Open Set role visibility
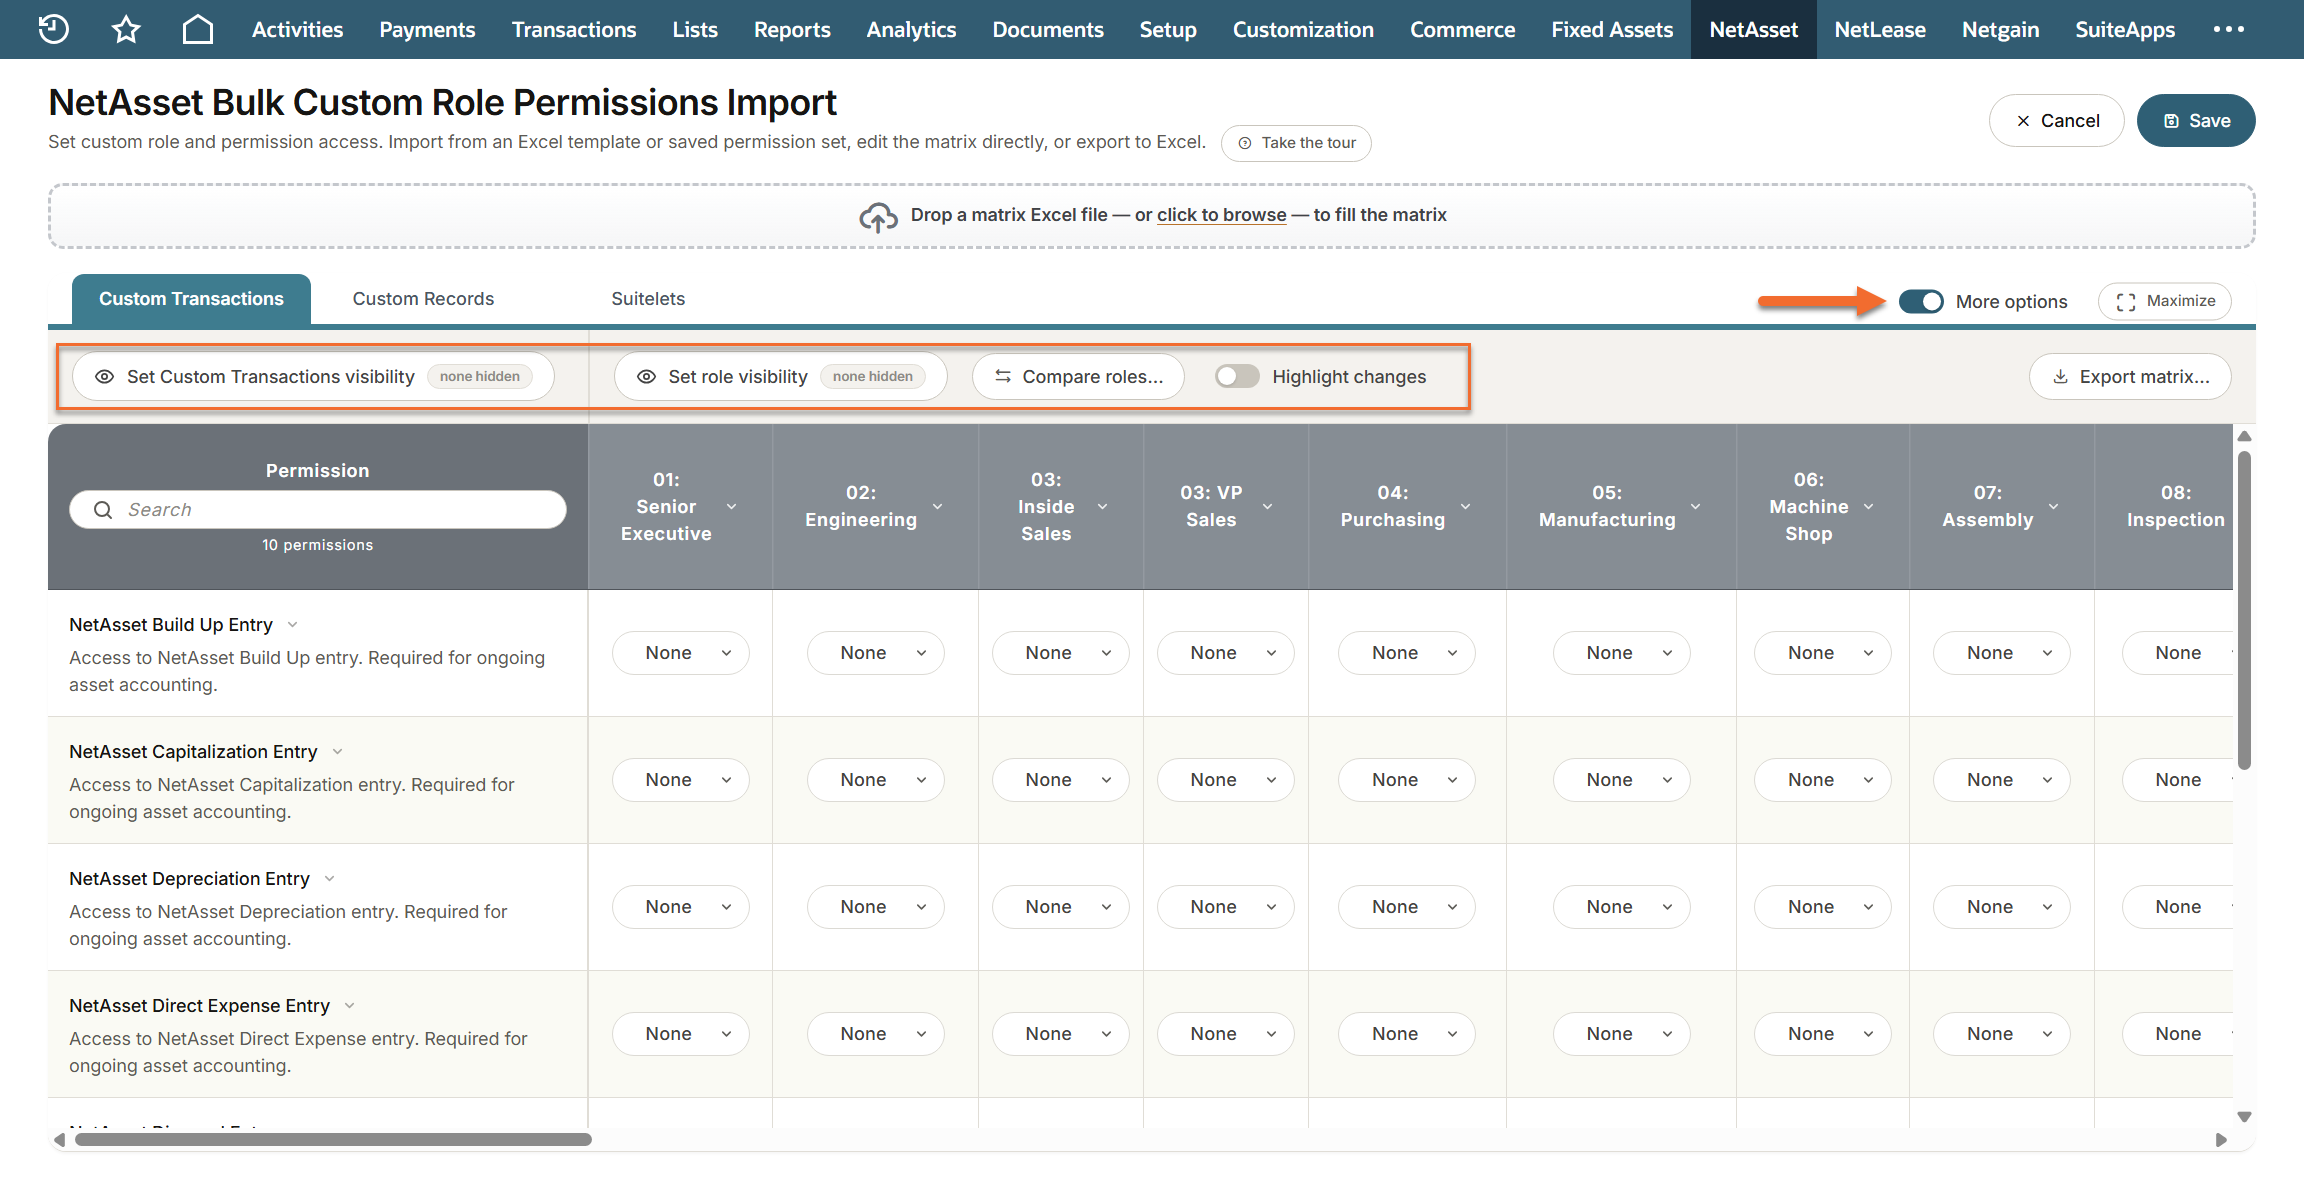This screenshot has height=1185, width=2304. pos(780,376)
